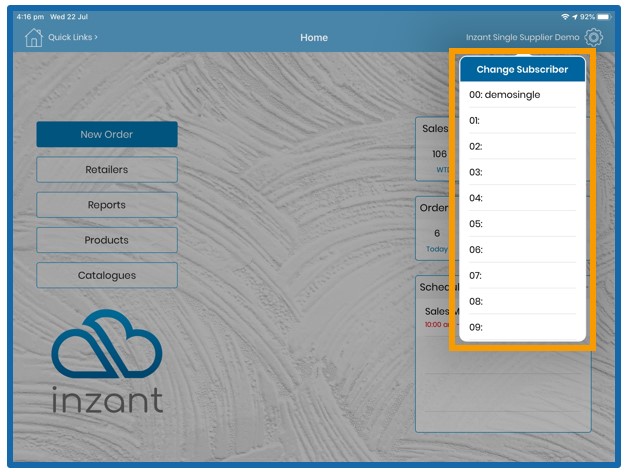627x472 pixels.
Task: Select subscriber 00: demosingle
Action: point(522,95)
